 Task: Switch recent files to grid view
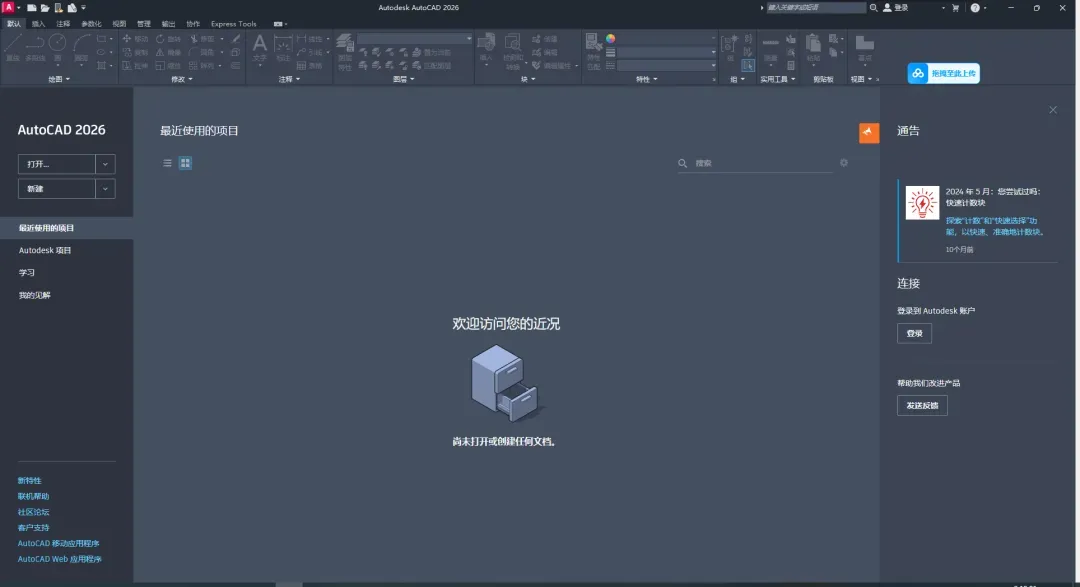[x=185, y=163]
